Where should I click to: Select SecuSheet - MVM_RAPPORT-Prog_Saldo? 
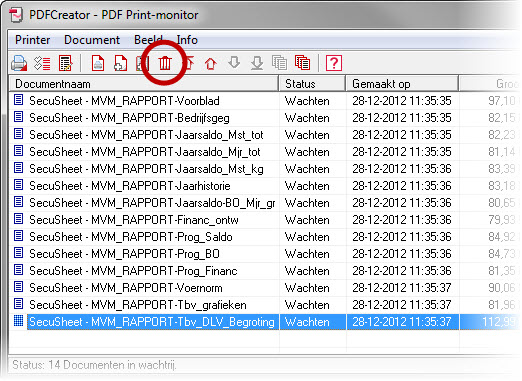(131, 237)
